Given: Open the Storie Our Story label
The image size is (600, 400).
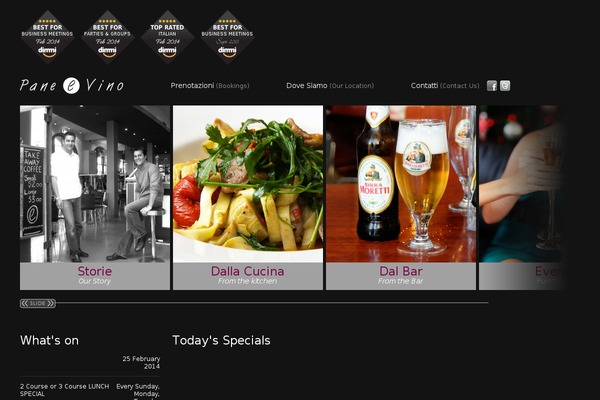Looking at the screenshot, I should coord(95,276).
